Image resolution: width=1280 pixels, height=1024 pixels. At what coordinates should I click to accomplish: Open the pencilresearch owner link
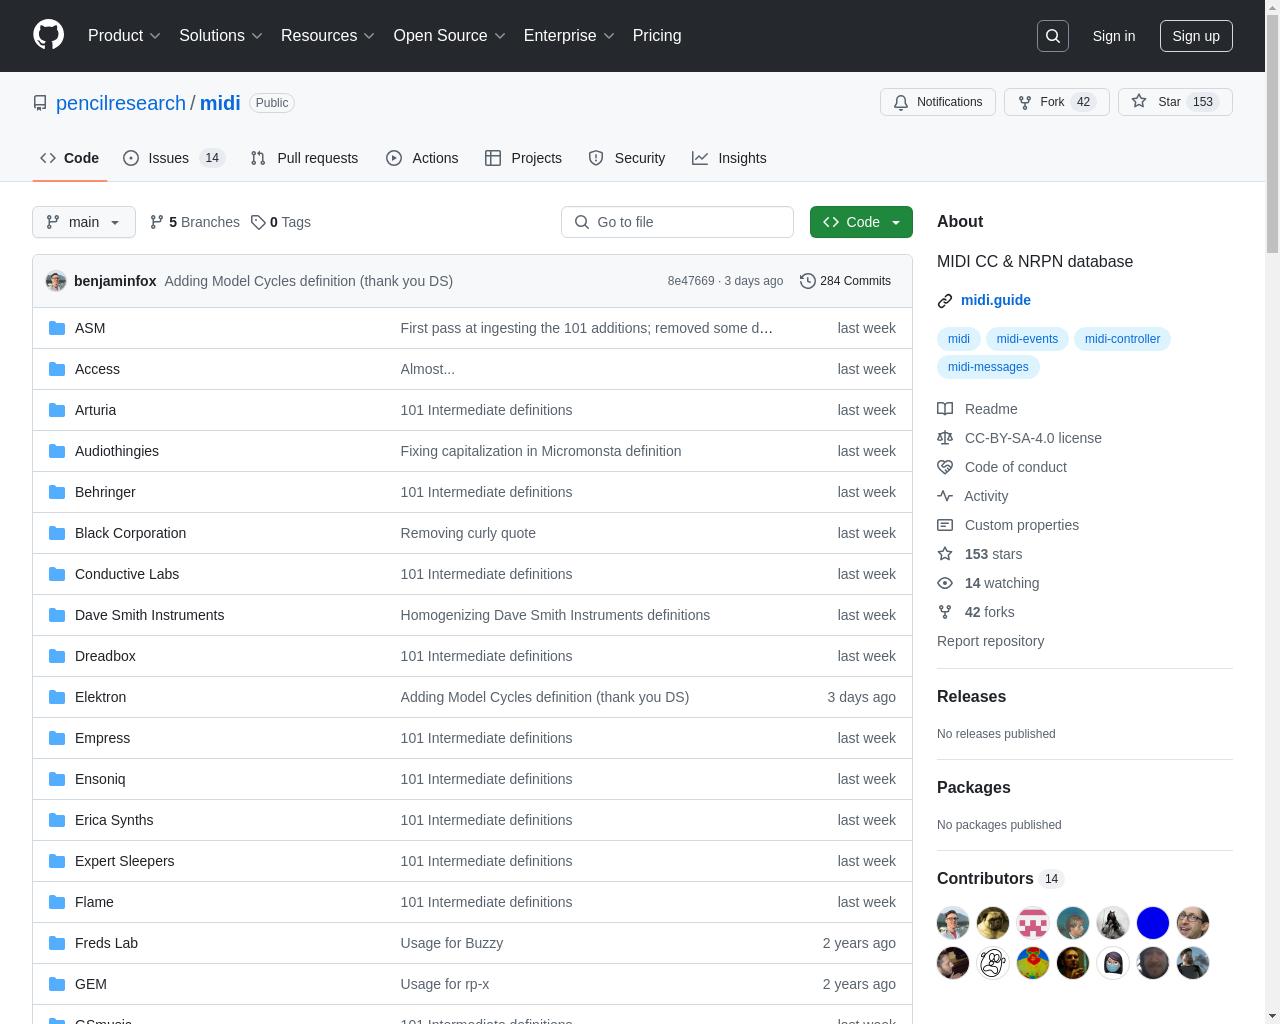click(121, 103)
